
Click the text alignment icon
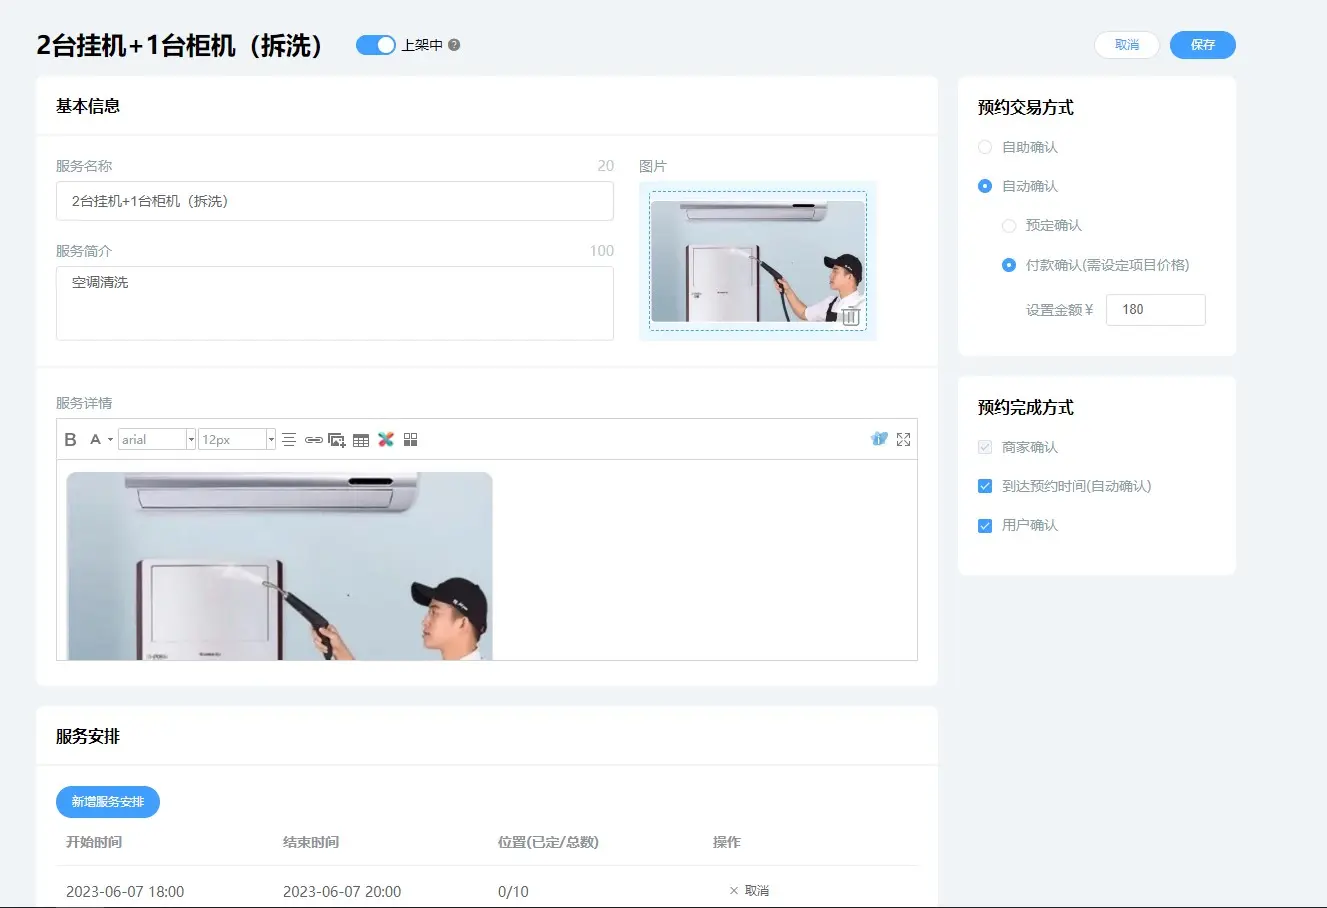click(x=289, y=440)
